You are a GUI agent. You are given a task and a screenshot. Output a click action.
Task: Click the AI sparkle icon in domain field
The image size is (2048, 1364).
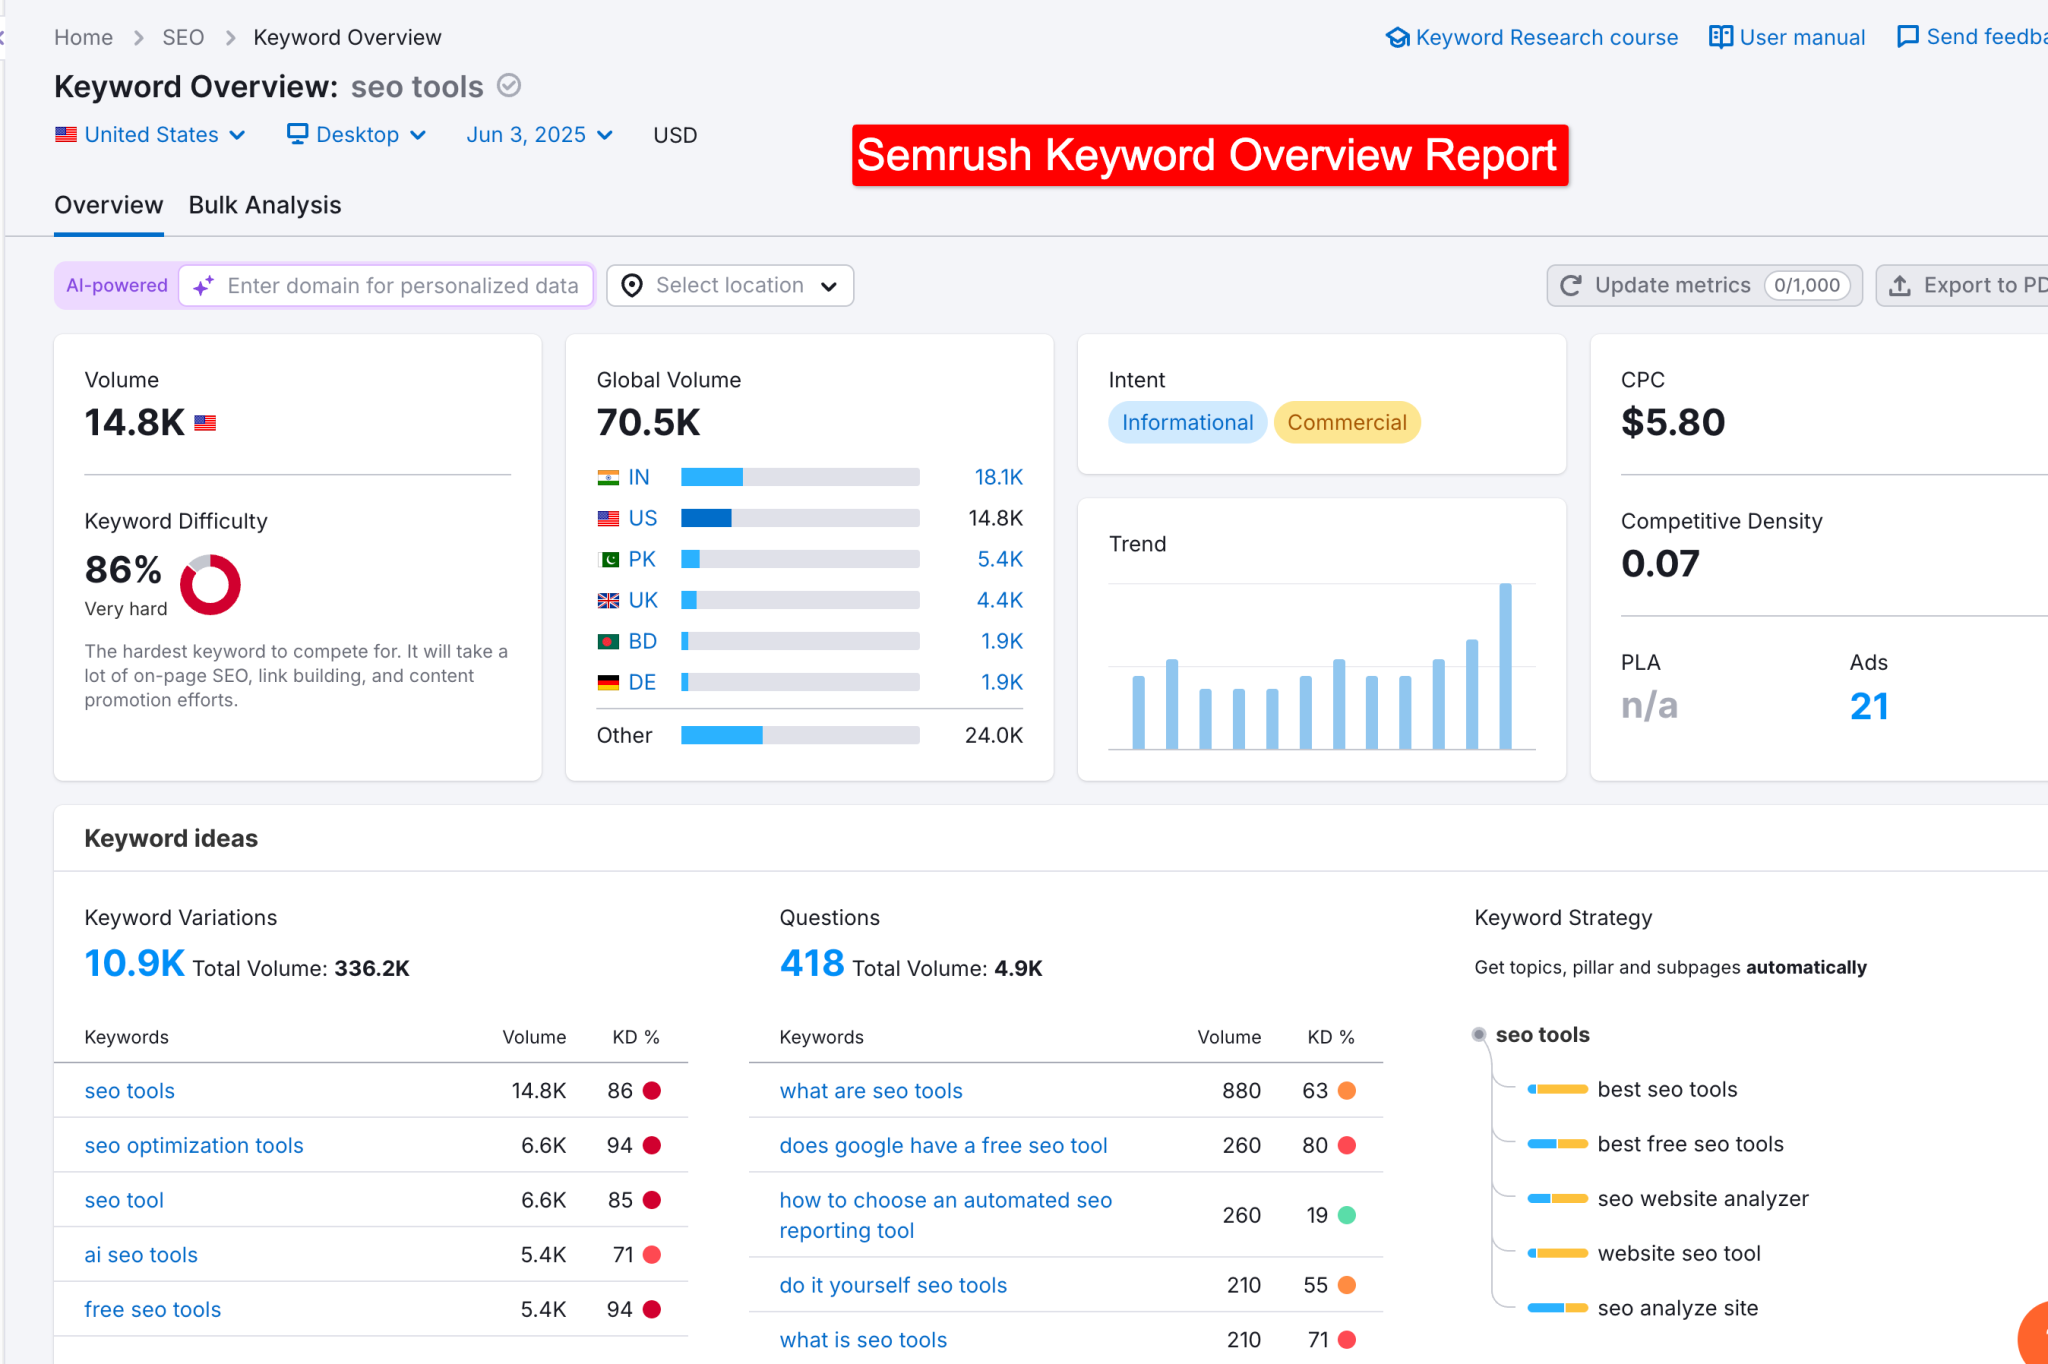click(203, 286)
